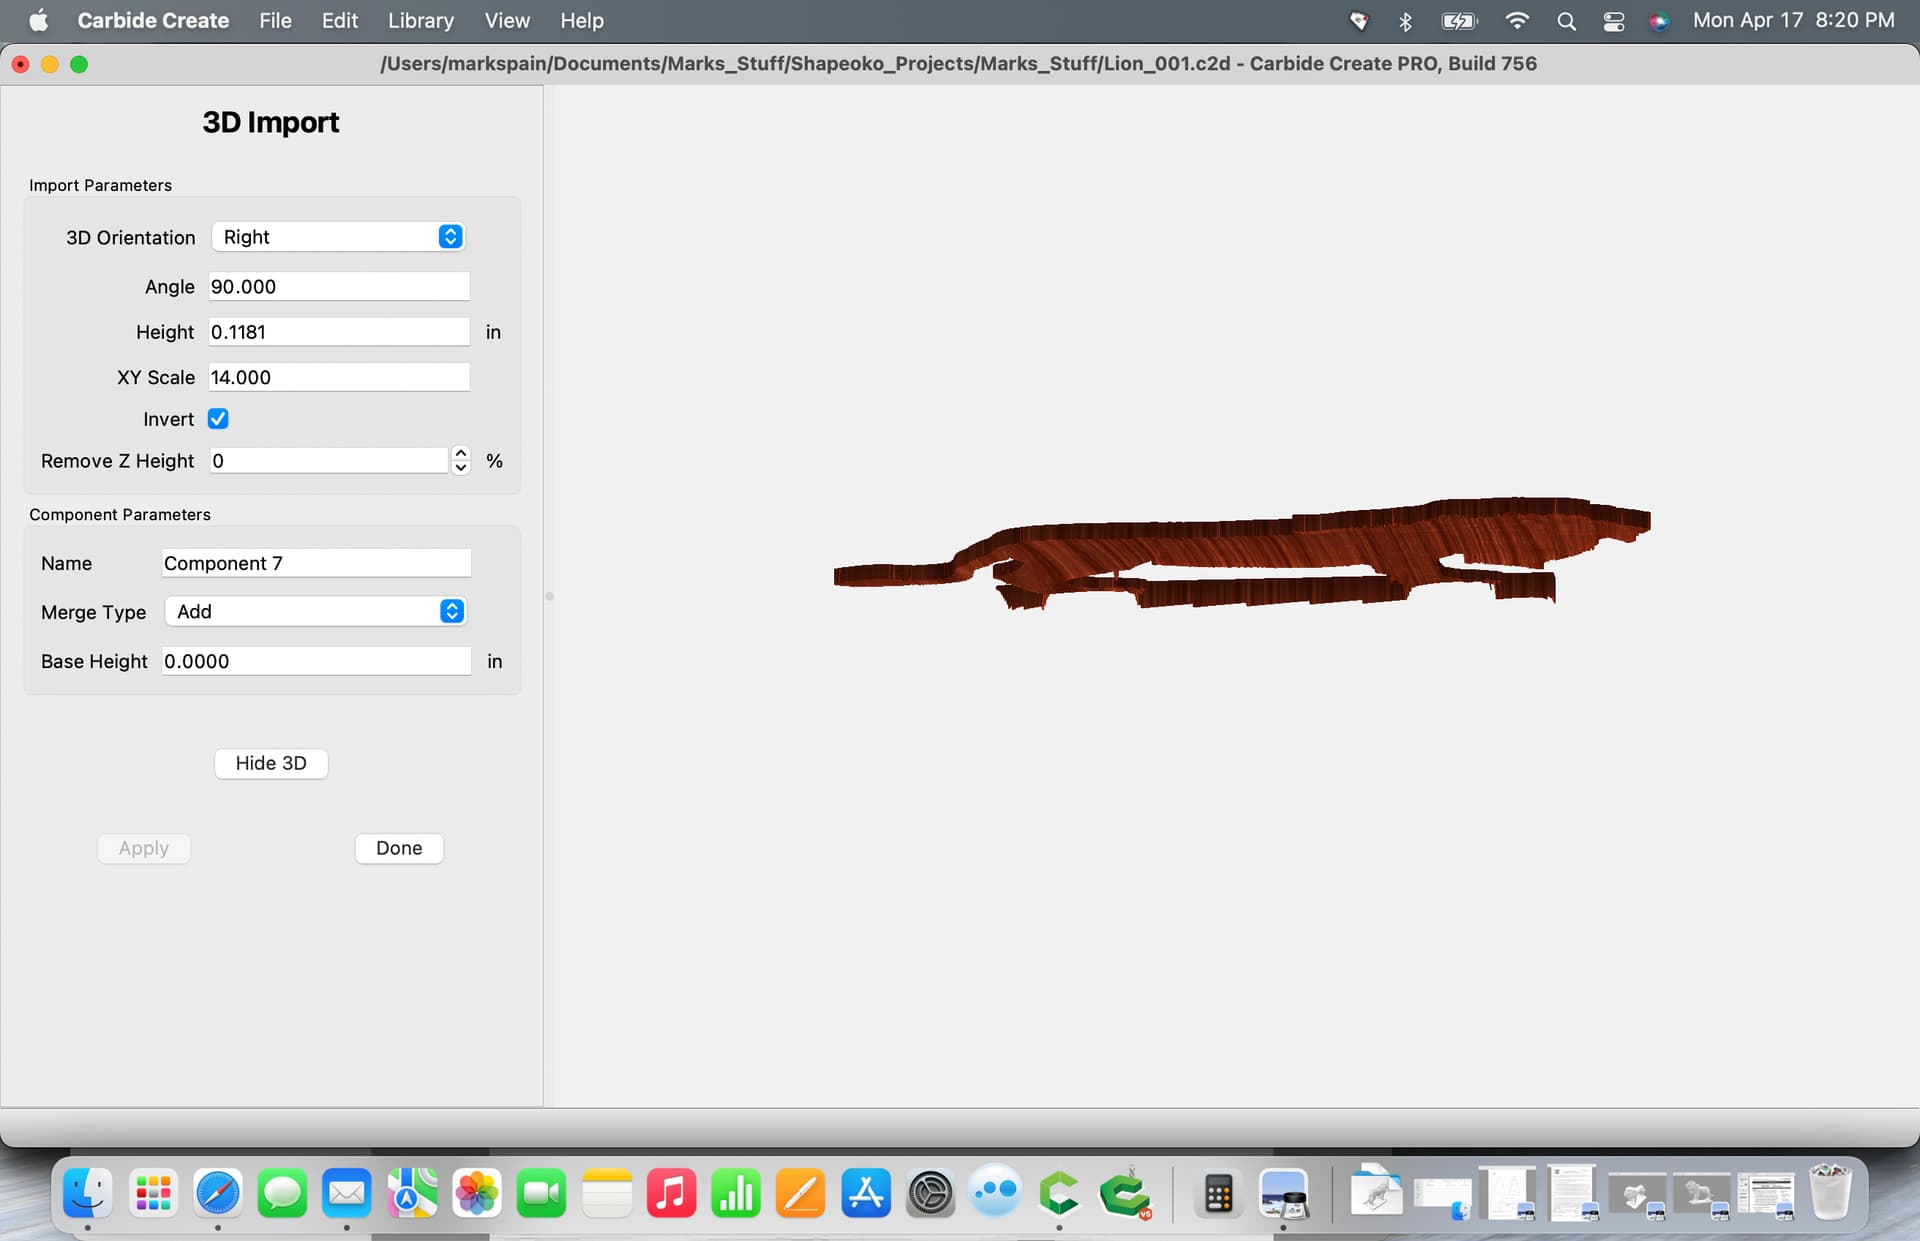The height and width of the screenshot is (1241, 1920).
Task: Open Spotlight search icon
Action: point(1567,21)
